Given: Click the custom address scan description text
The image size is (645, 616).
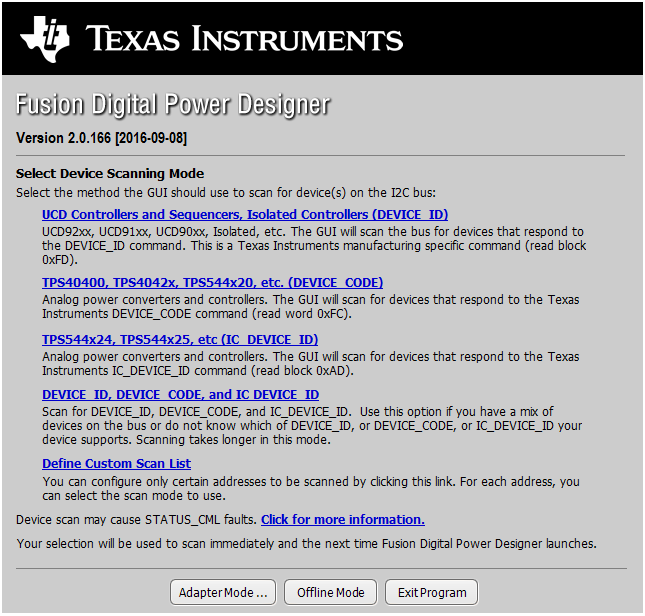Looking at the screenshot, I should 310,488.
